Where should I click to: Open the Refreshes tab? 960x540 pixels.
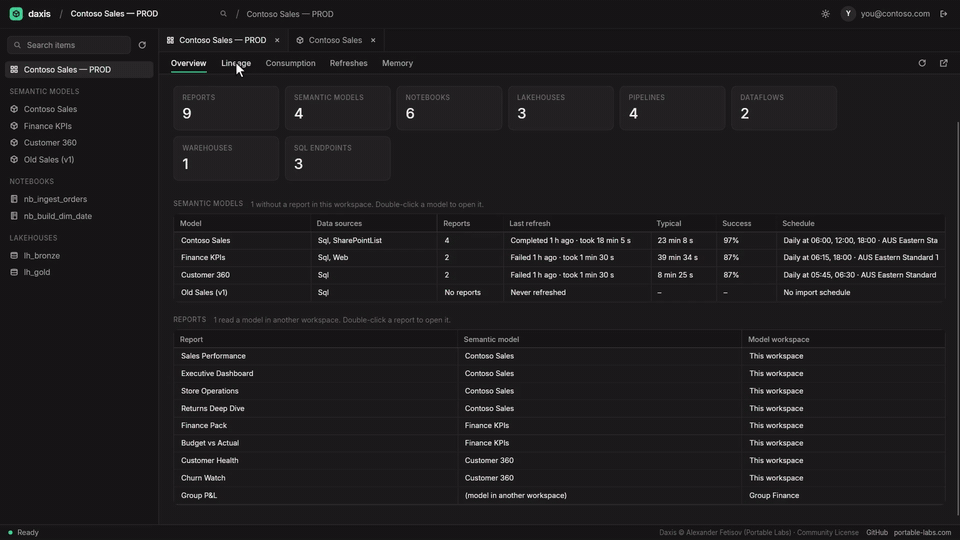point(348,63)
